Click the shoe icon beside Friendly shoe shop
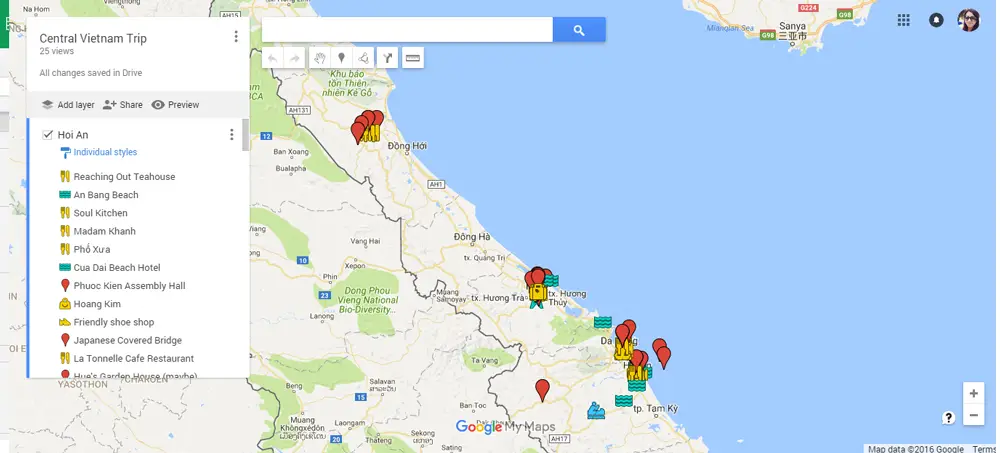This screenshot has width=1000, height=453. (64, 322)
